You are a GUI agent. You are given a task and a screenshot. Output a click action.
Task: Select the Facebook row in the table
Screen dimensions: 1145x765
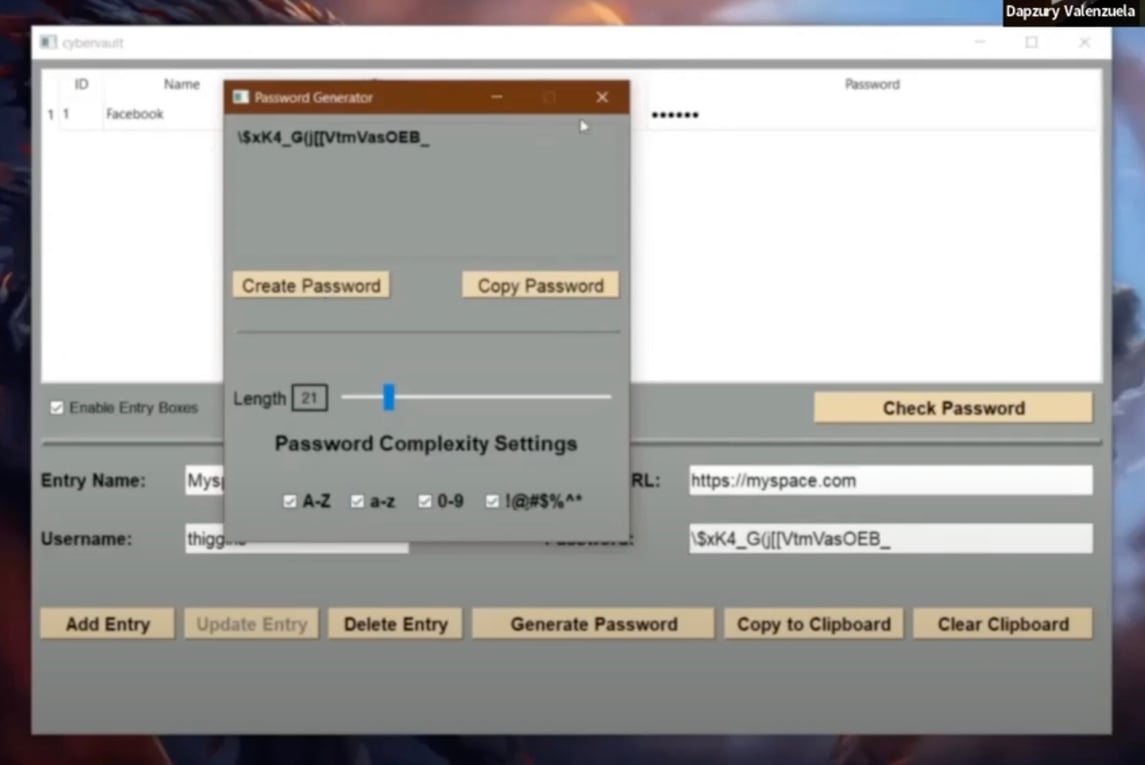[135, 115]
